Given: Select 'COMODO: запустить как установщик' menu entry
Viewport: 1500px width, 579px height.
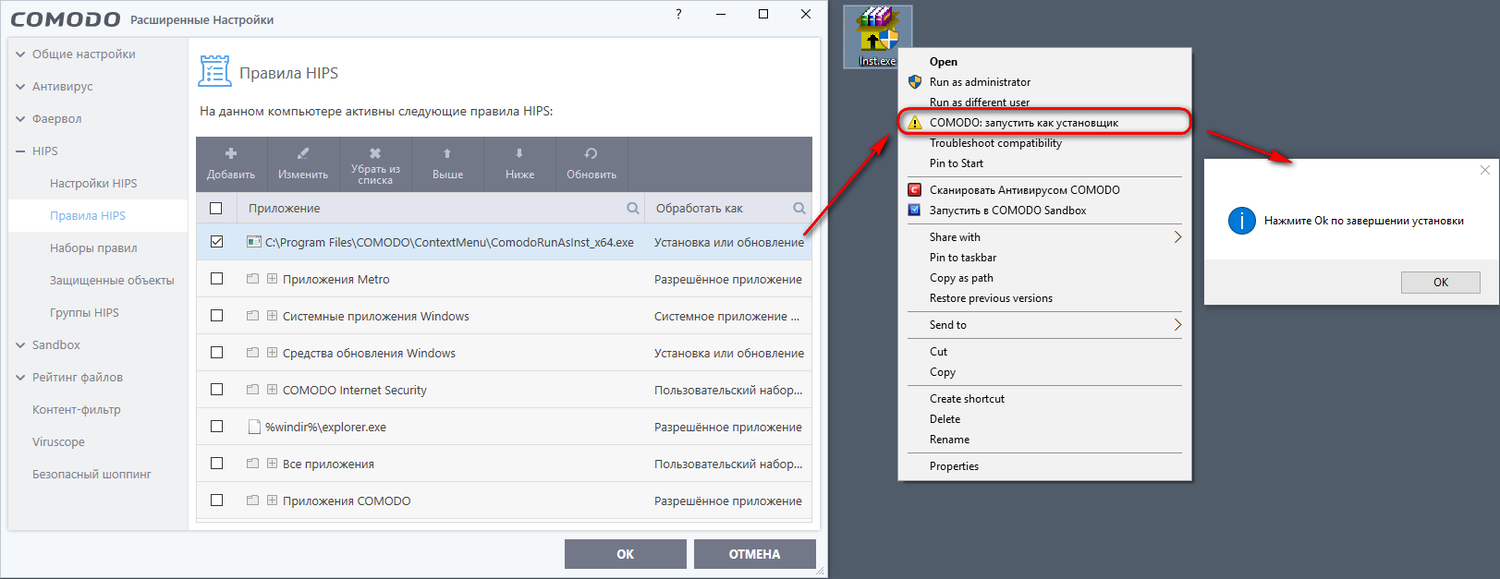Looking at the screenshot, I should pos(1023,122).
